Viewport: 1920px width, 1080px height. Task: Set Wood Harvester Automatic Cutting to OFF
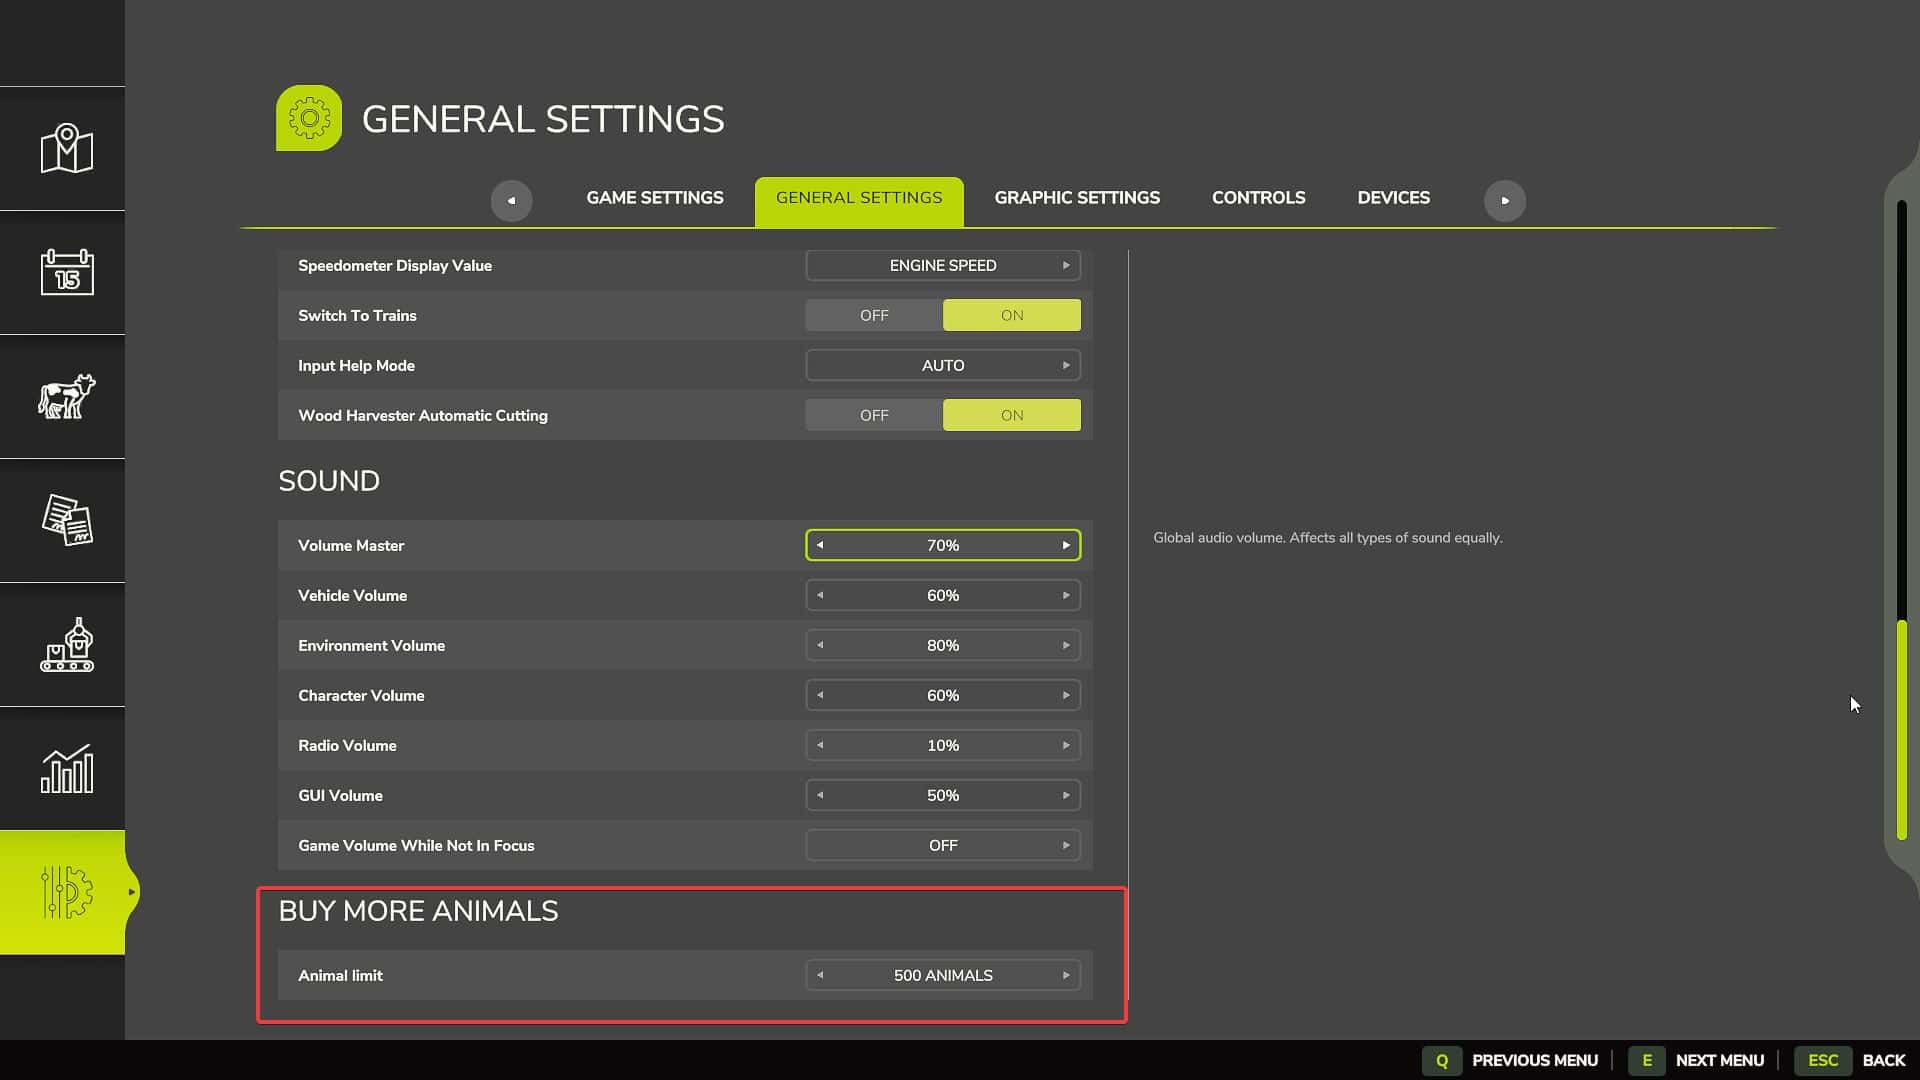click(873, 415)
